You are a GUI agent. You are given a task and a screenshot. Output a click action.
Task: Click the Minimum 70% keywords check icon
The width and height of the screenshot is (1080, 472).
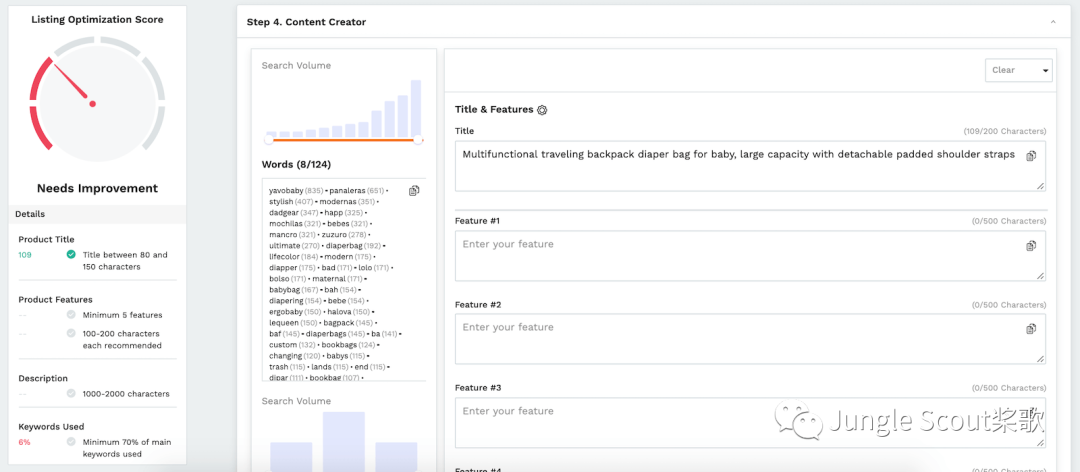(71, 442)
